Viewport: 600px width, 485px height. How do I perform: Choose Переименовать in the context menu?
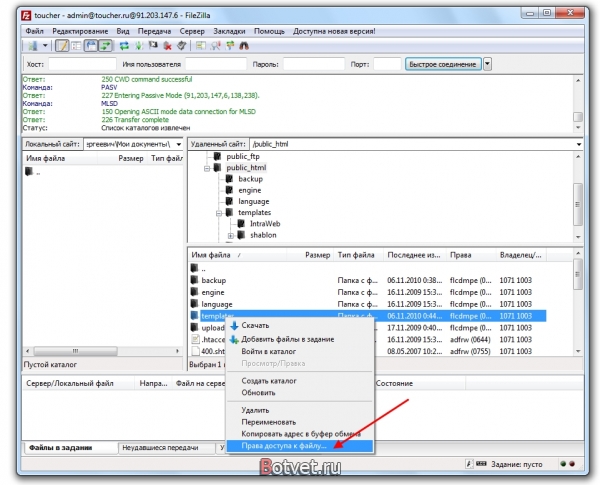300,422
